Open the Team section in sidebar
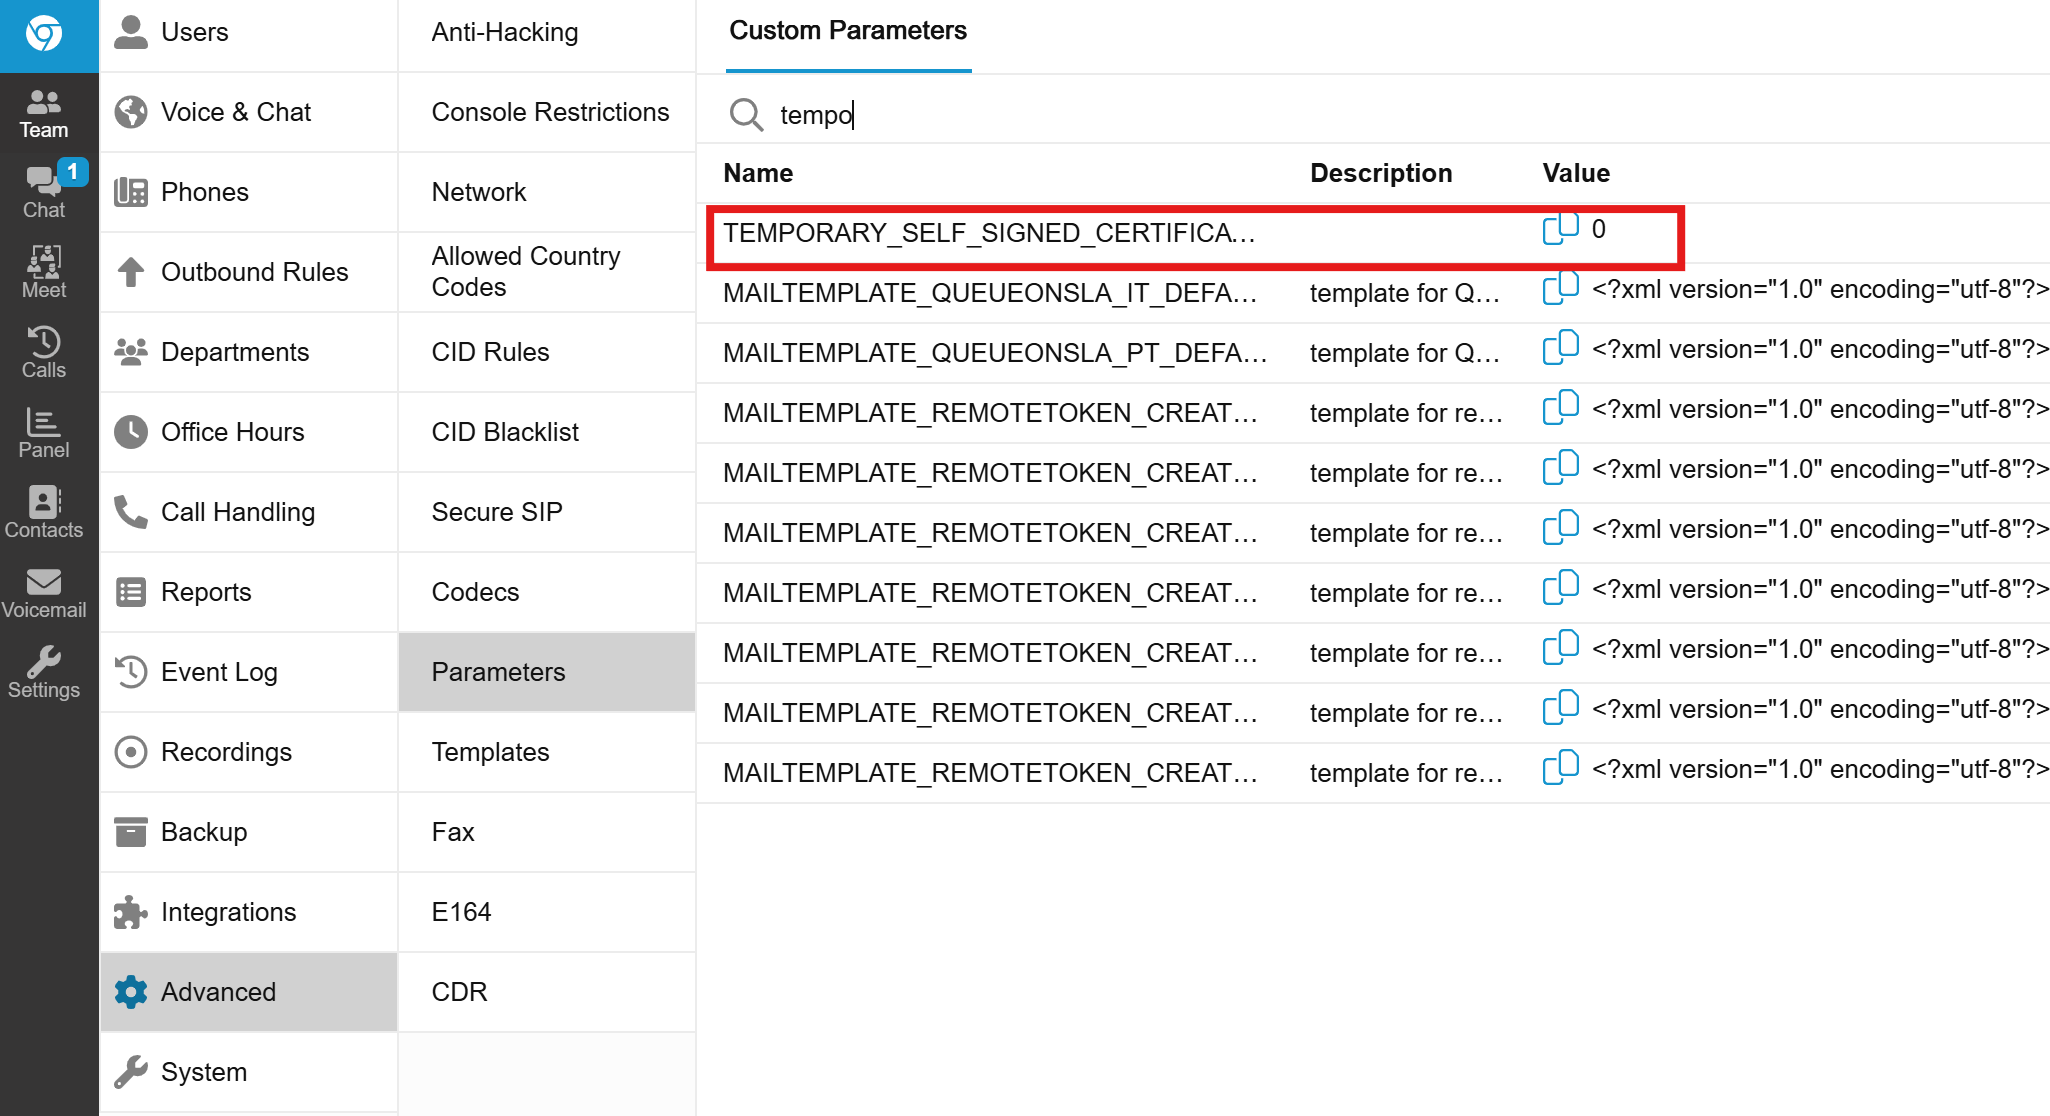 coord(44,113)
